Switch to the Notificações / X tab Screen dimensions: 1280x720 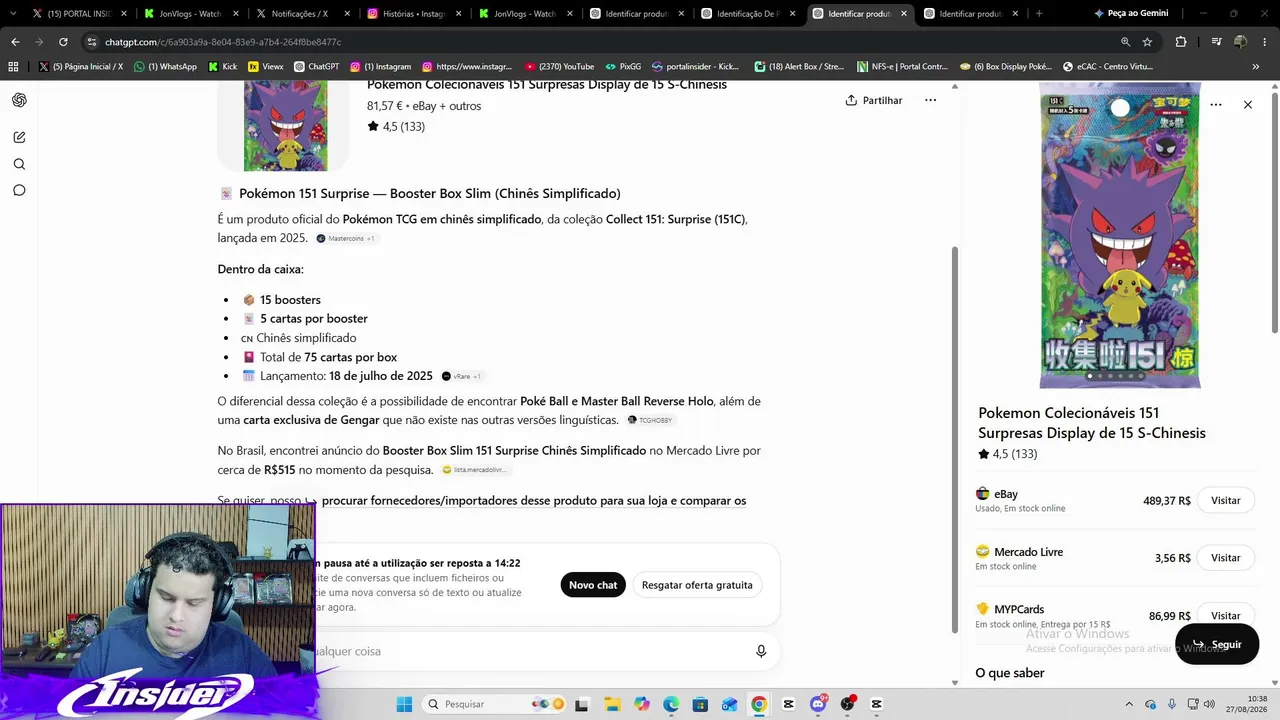point(301,14)
